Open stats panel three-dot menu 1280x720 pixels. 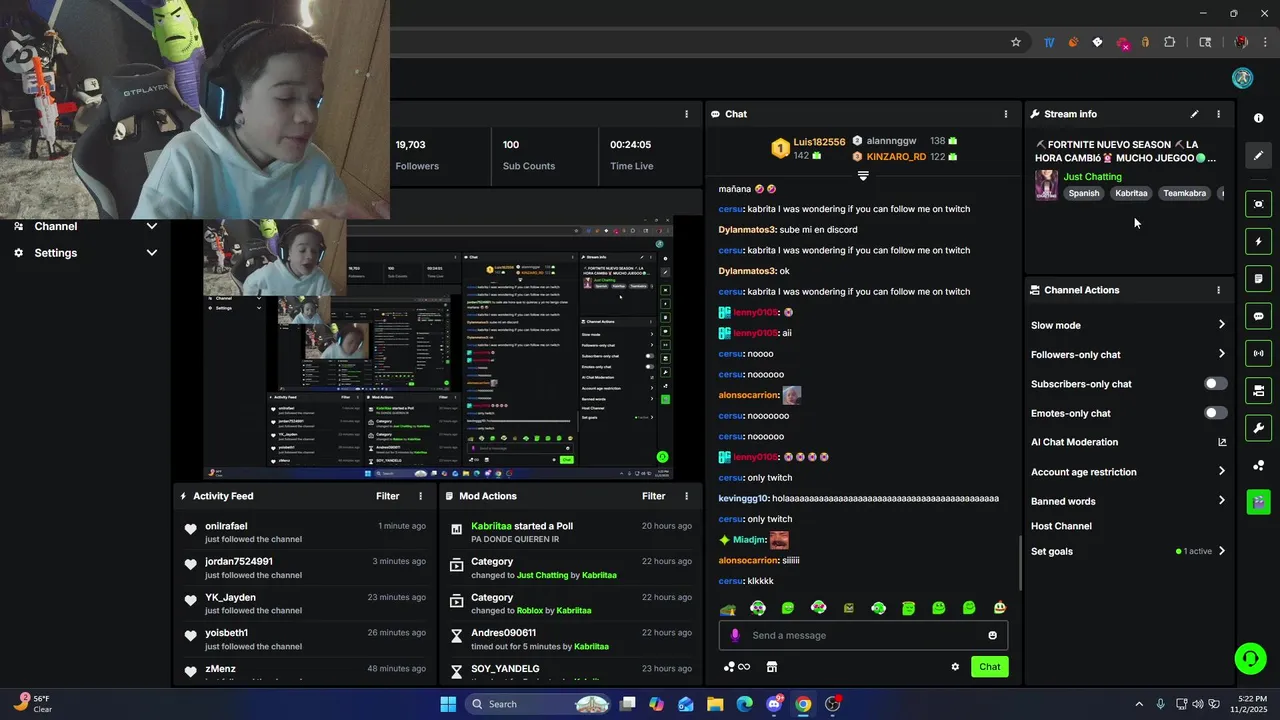pyautogui.click(x=686, y=114)
